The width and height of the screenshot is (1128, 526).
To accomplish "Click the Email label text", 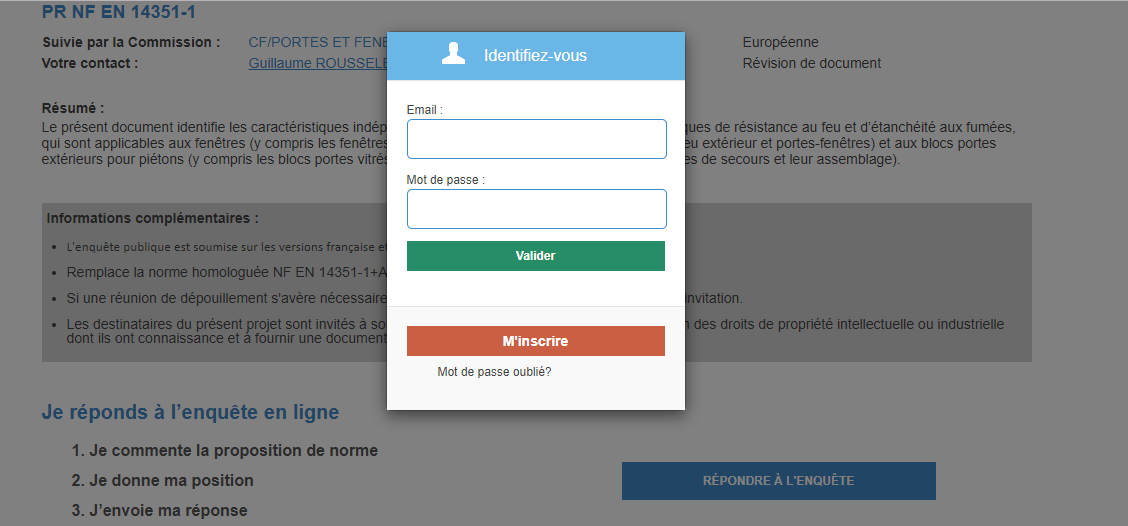I will (x=424, y=110).
